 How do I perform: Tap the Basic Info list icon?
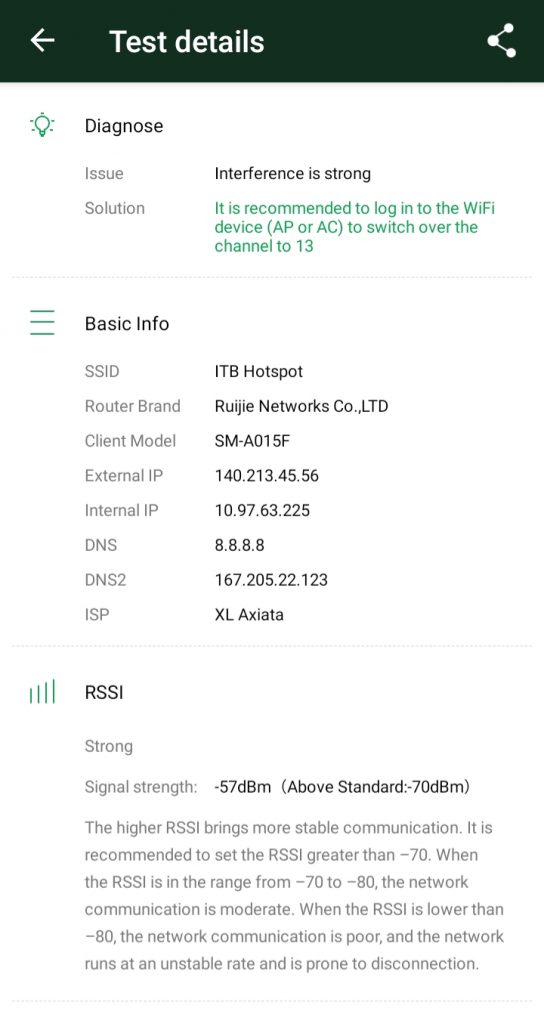[42, 323]
